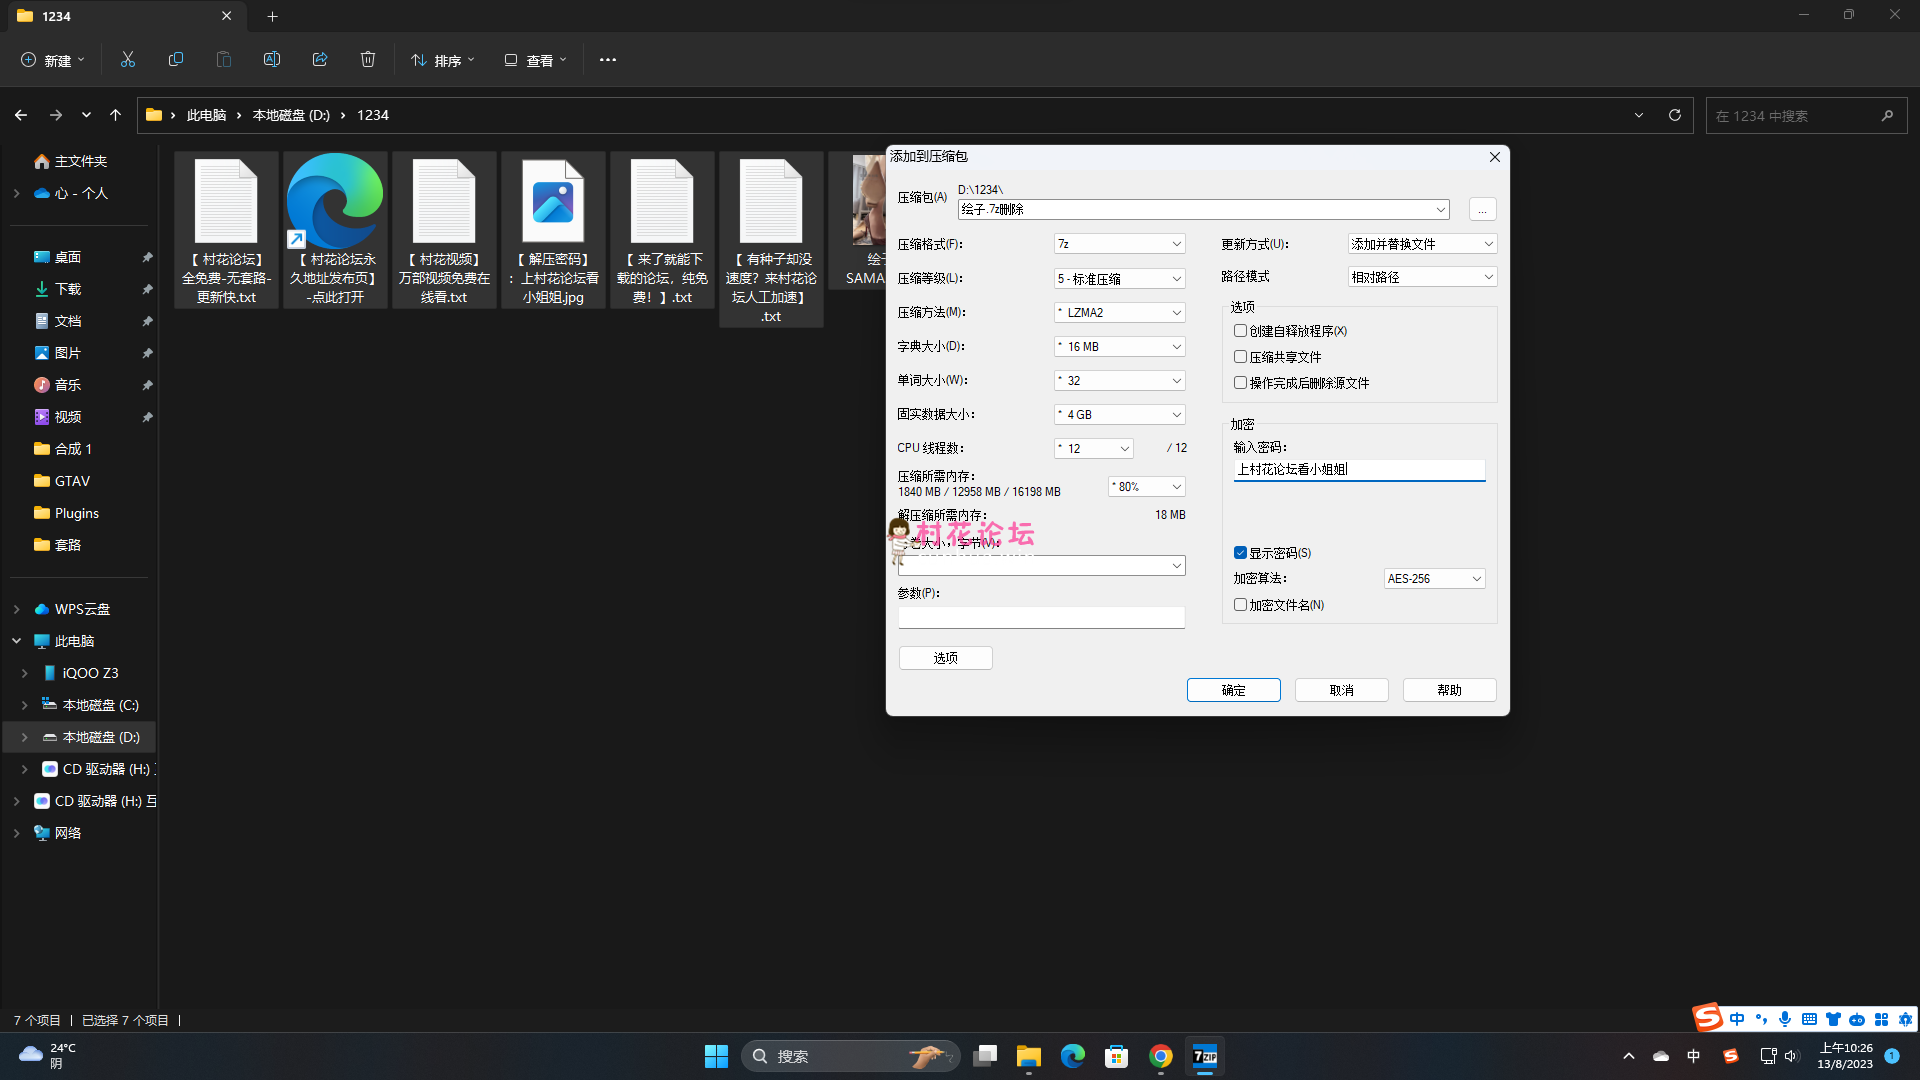Go forward with the Forward arrow
This screenshot has width=1920, height=1080.
coord(56,115)
